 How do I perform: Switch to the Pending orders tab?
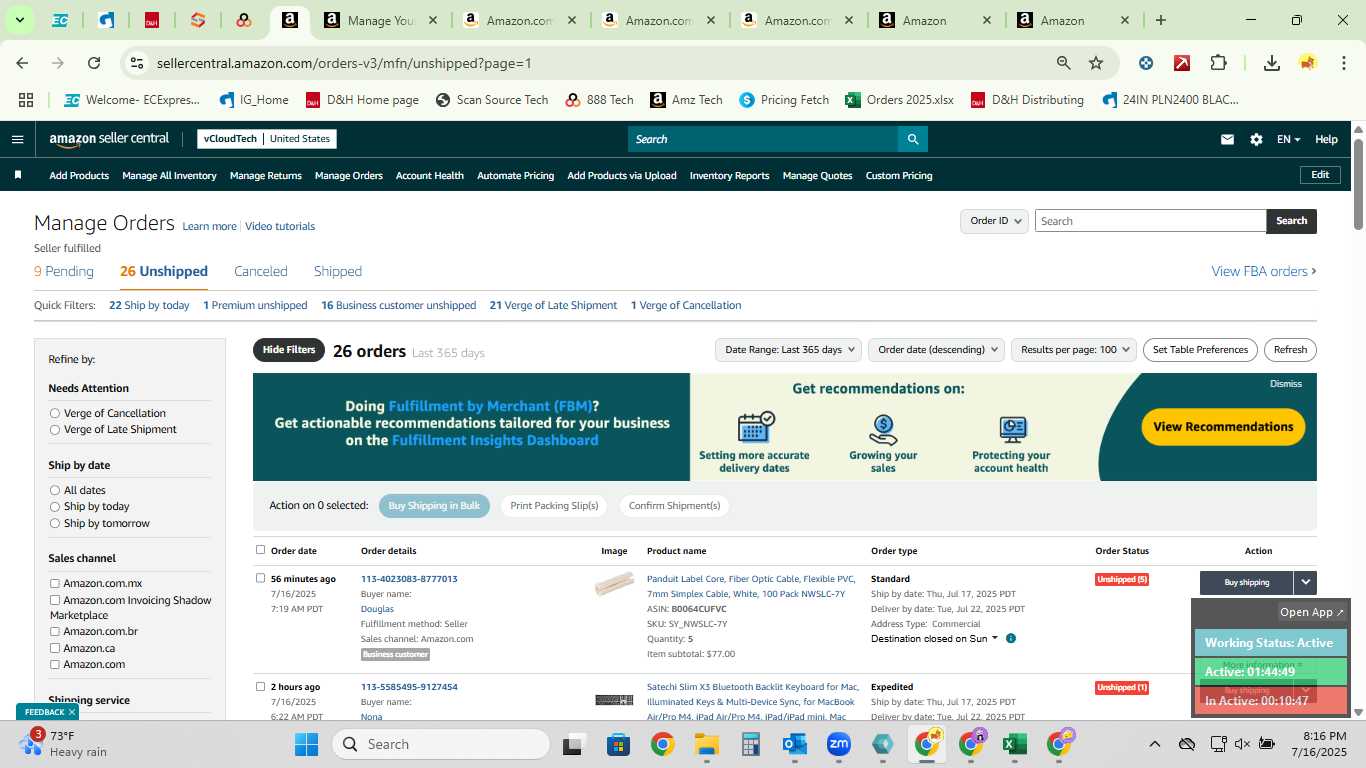[64, 271]
